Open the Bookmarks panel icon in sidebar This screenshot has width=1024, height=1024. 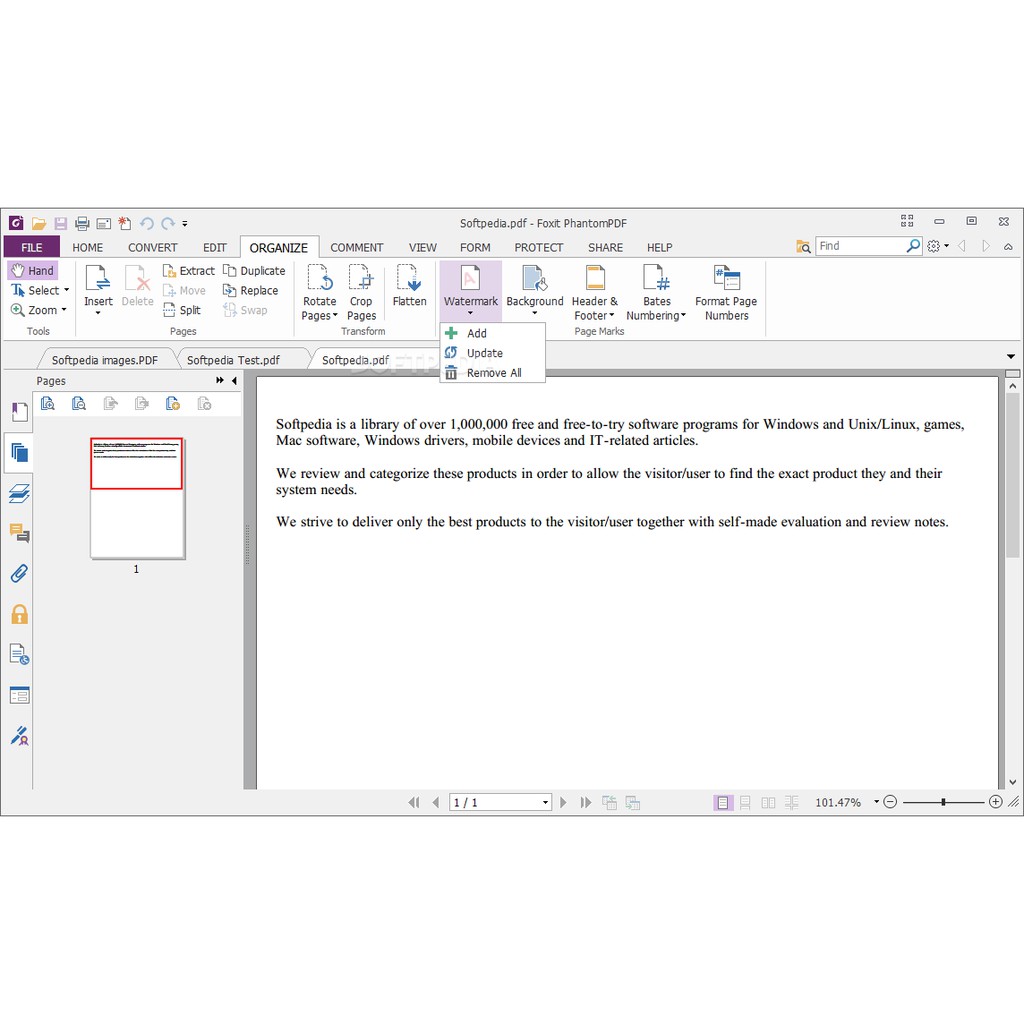(x=20, y=411)
